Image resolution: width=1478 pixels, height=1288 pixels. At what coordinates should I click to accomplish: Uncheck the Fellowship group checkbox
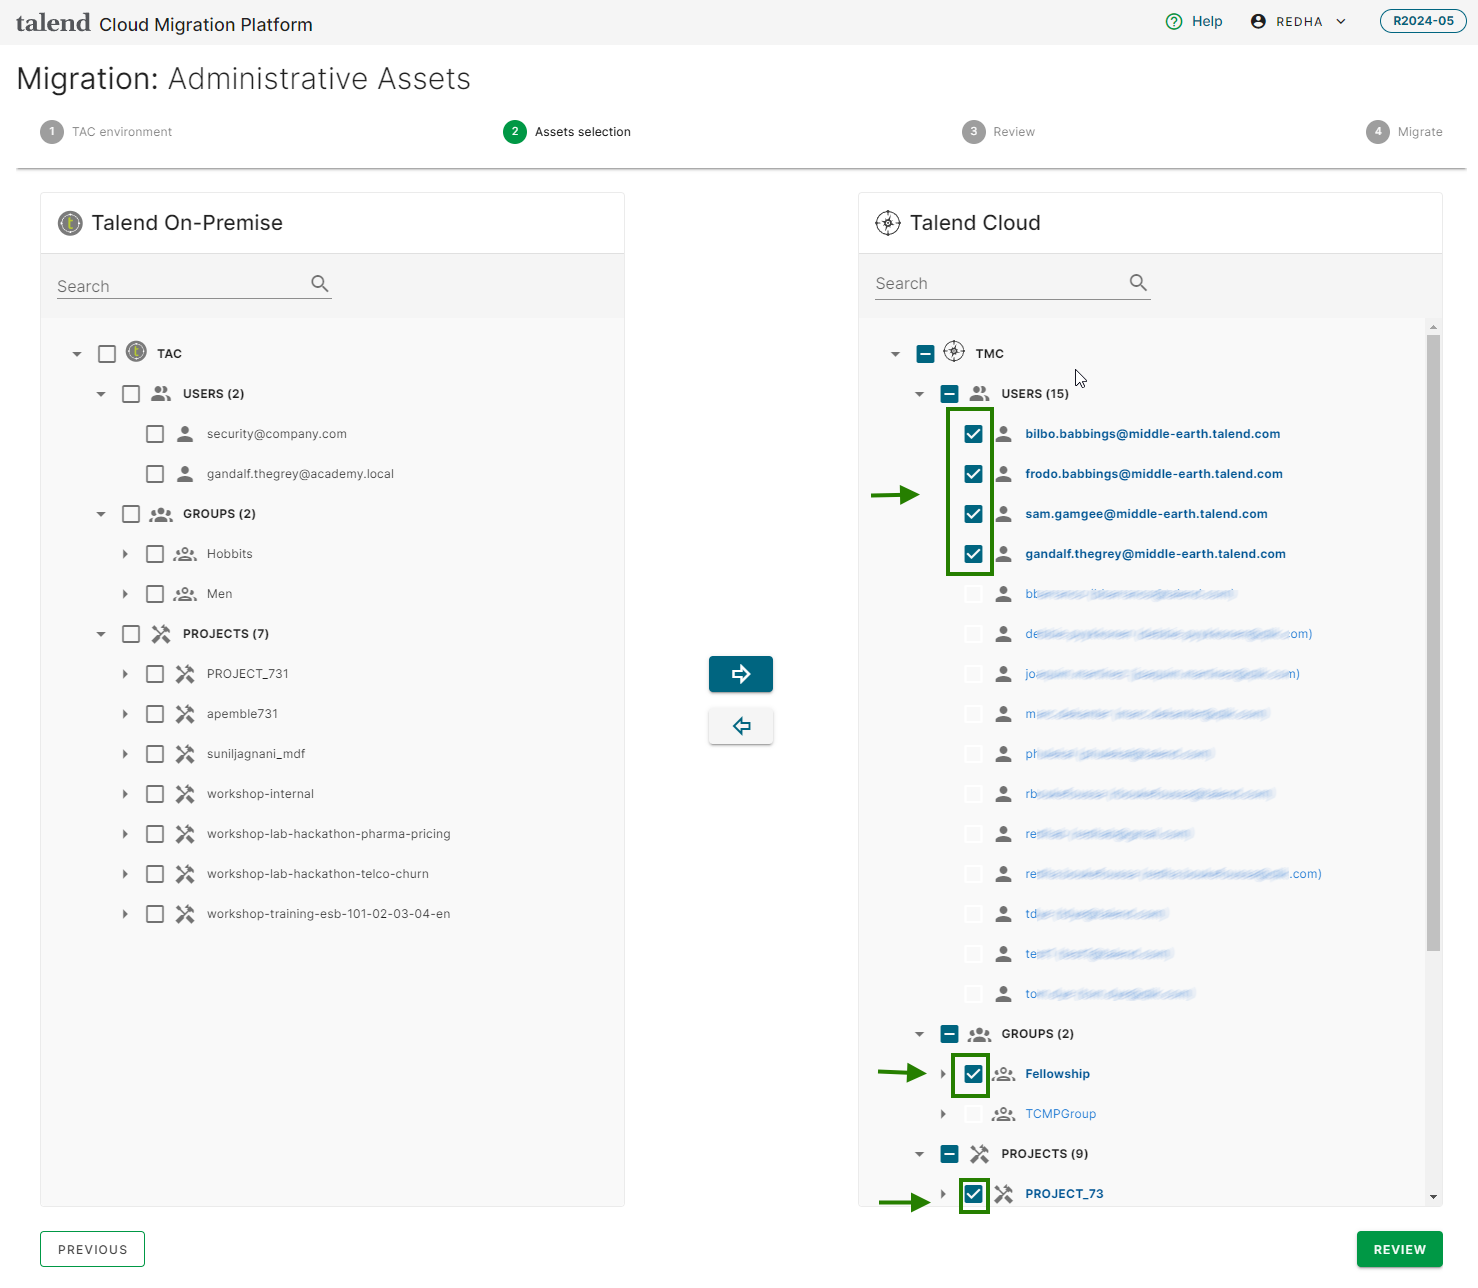973,1074
